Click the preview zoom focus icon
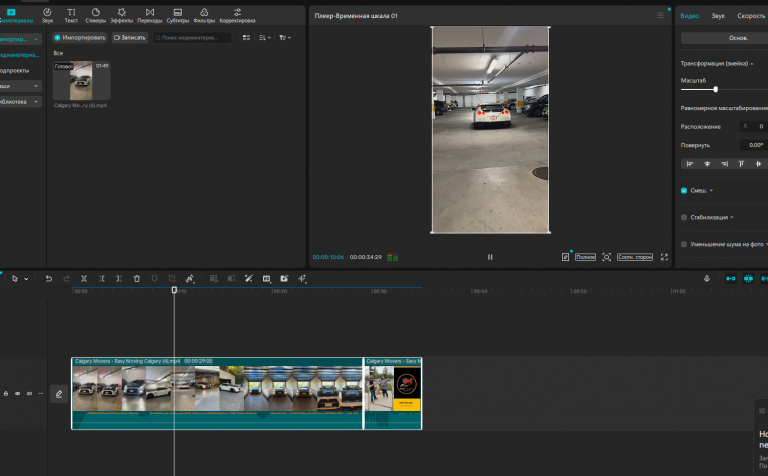Image resolution: width=768 pixels, height=476 pixels. click(x=606, y=257)
